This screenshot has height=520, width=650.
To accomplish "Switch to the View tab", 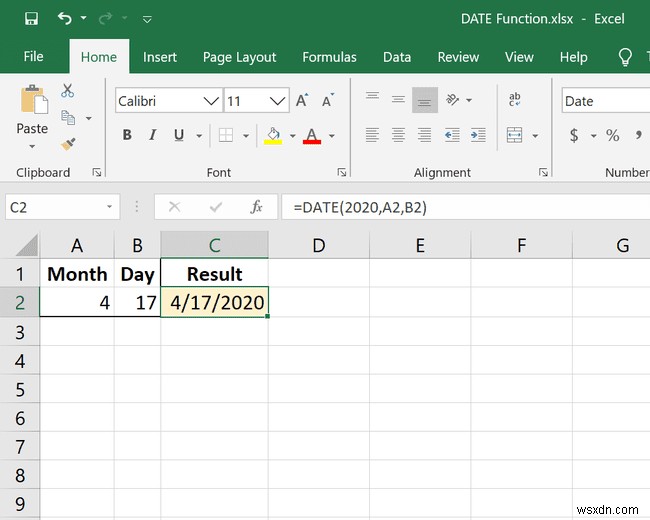I will pos(519,57).
